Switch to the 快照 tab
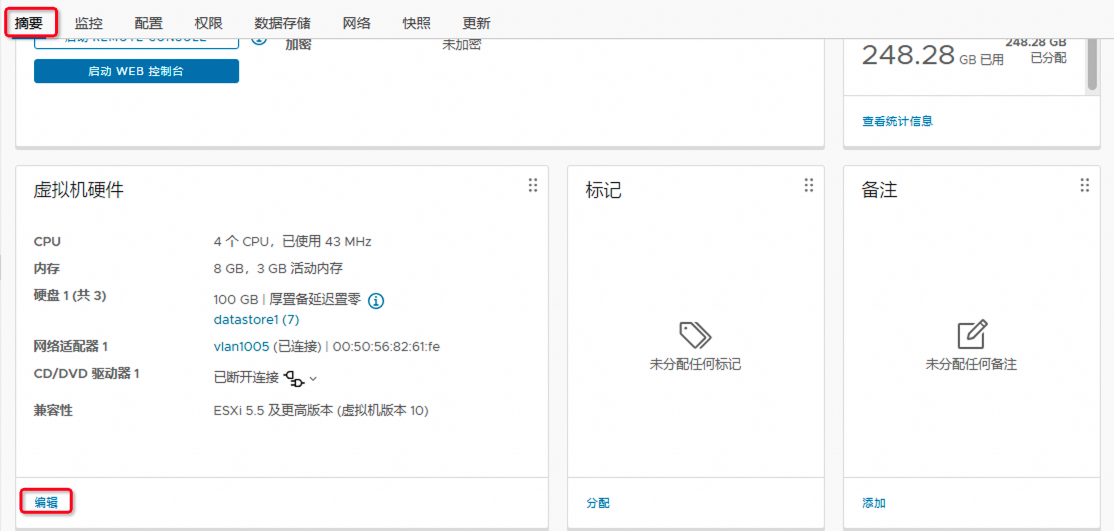Screen dimensions: 1114x531 (416, 23)
